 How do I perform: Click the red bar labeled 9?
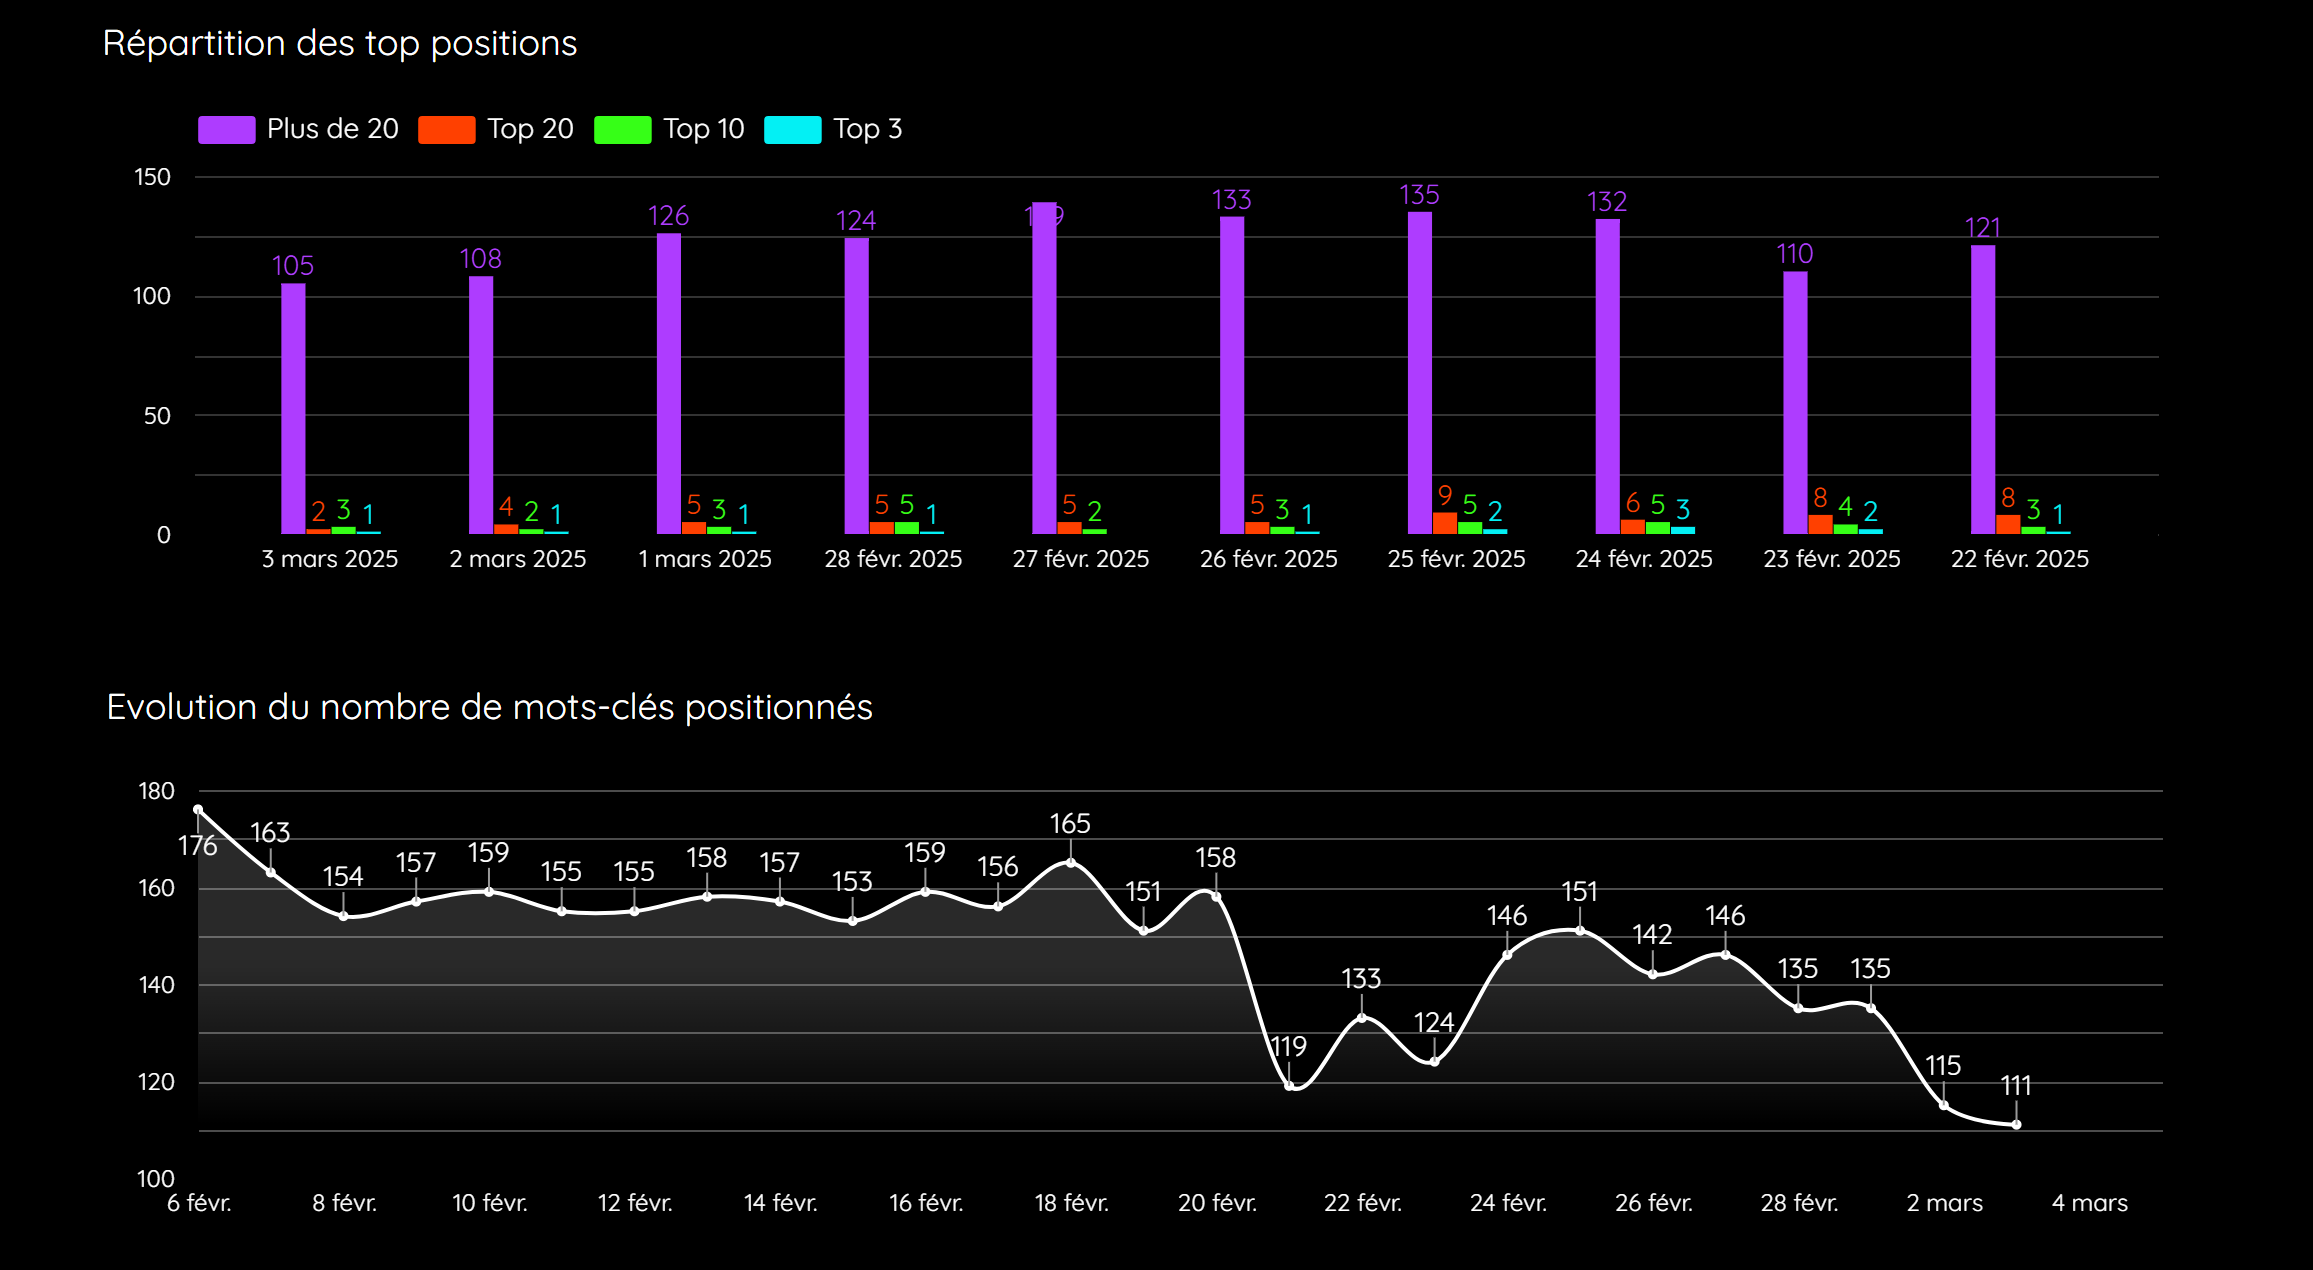point(1444,523)
